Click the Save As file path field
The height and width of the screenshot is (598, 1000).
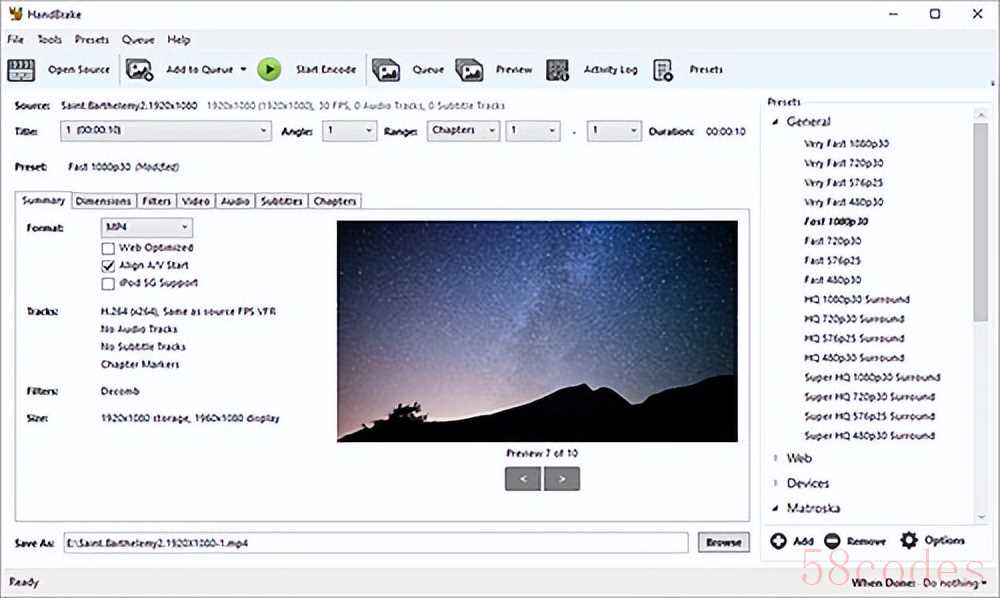point(376,543)
